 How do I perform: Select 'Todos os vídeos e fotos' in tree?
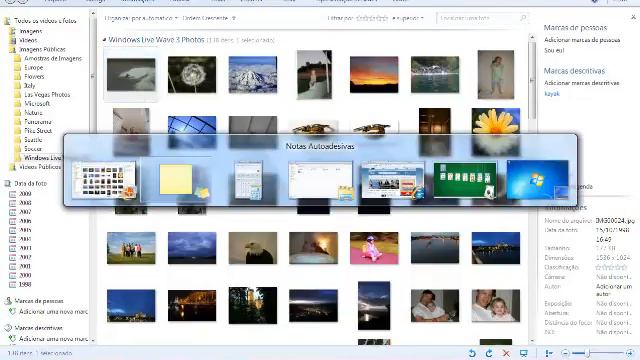45,21
